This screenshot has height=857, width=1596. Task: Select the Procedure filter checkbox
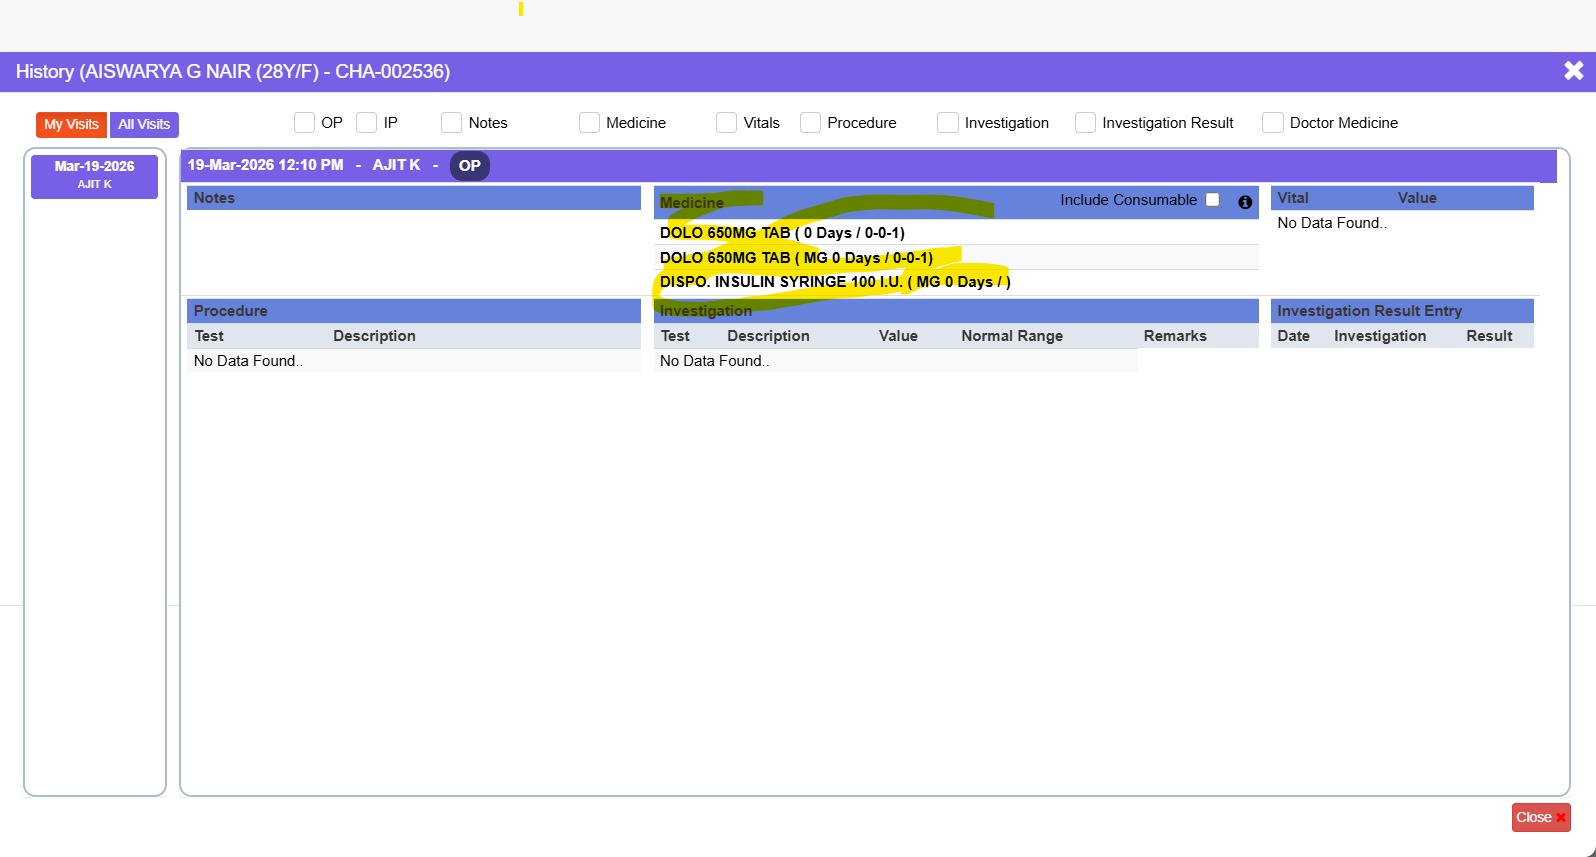811,123
